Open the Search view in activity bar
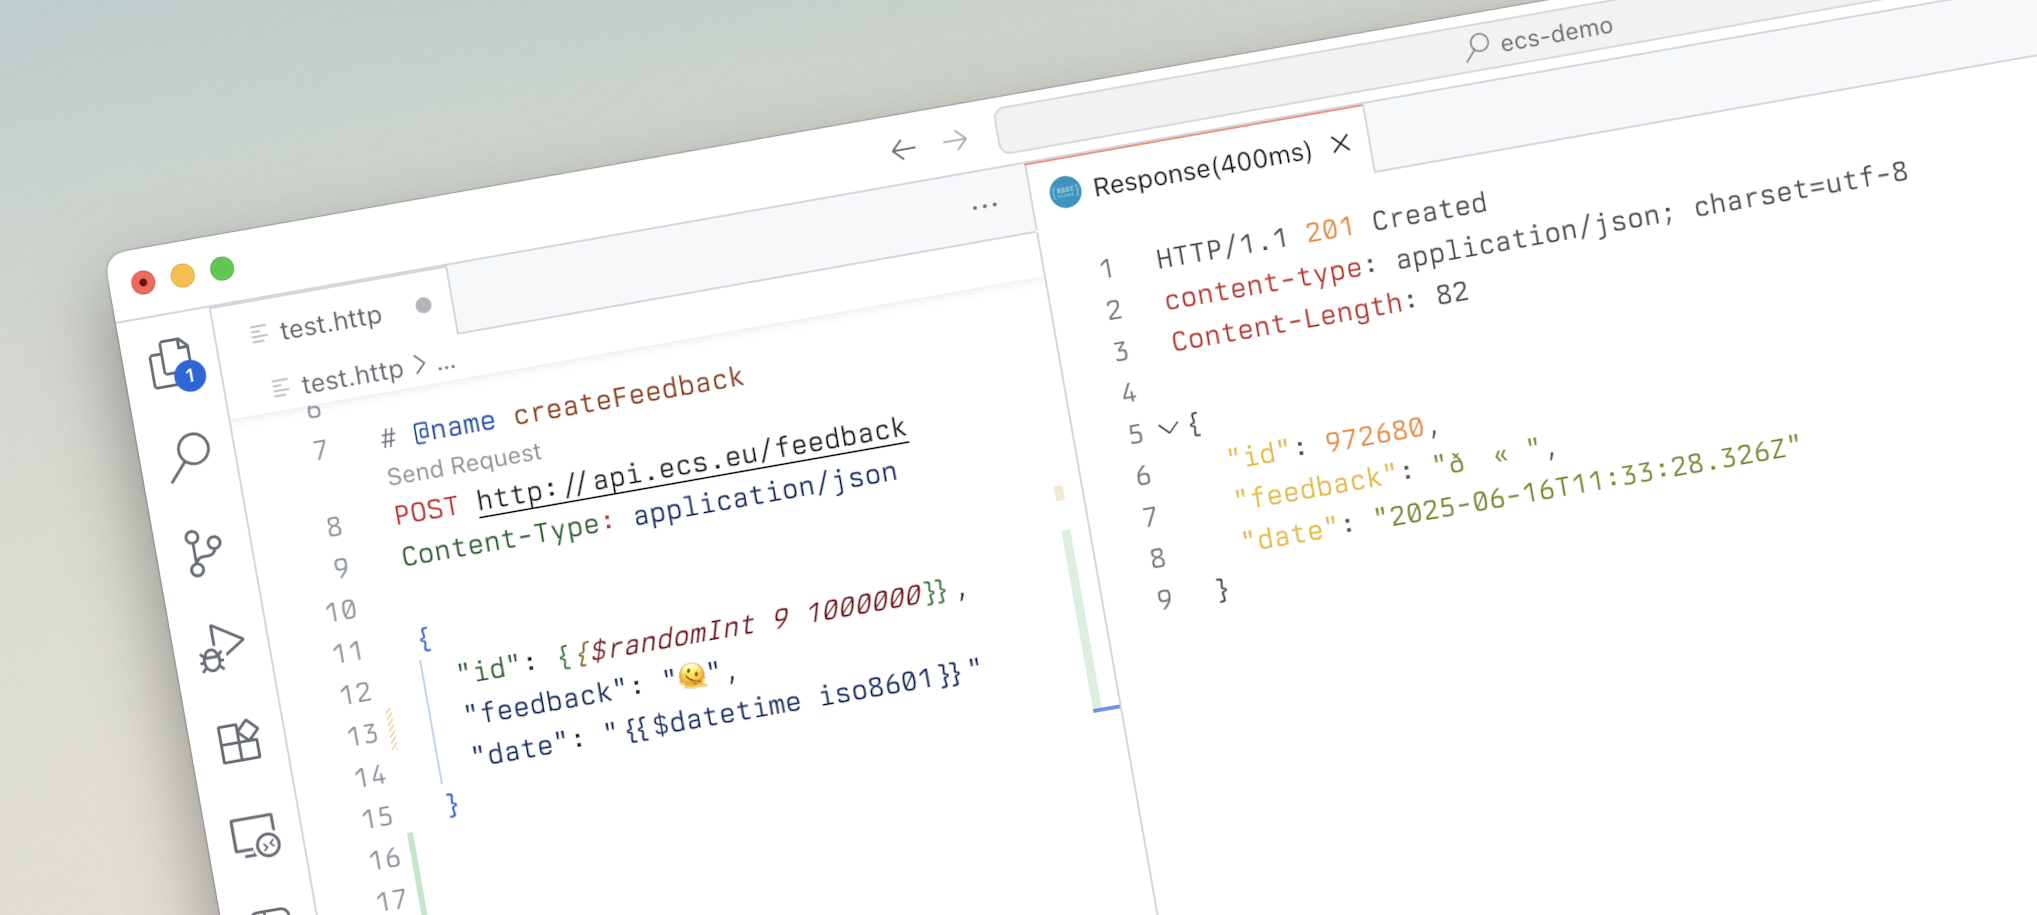This screenshot has width=2037, height=915. click(x=190, y=457)
